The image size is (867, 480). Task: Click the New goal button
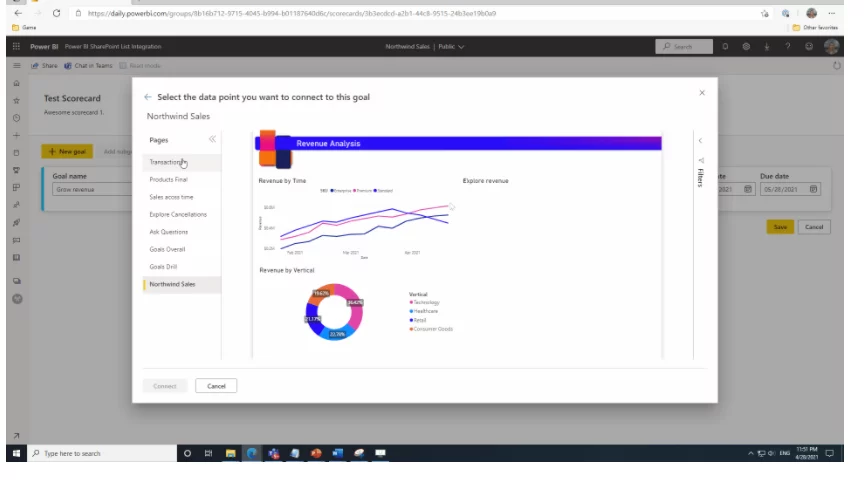67,152
